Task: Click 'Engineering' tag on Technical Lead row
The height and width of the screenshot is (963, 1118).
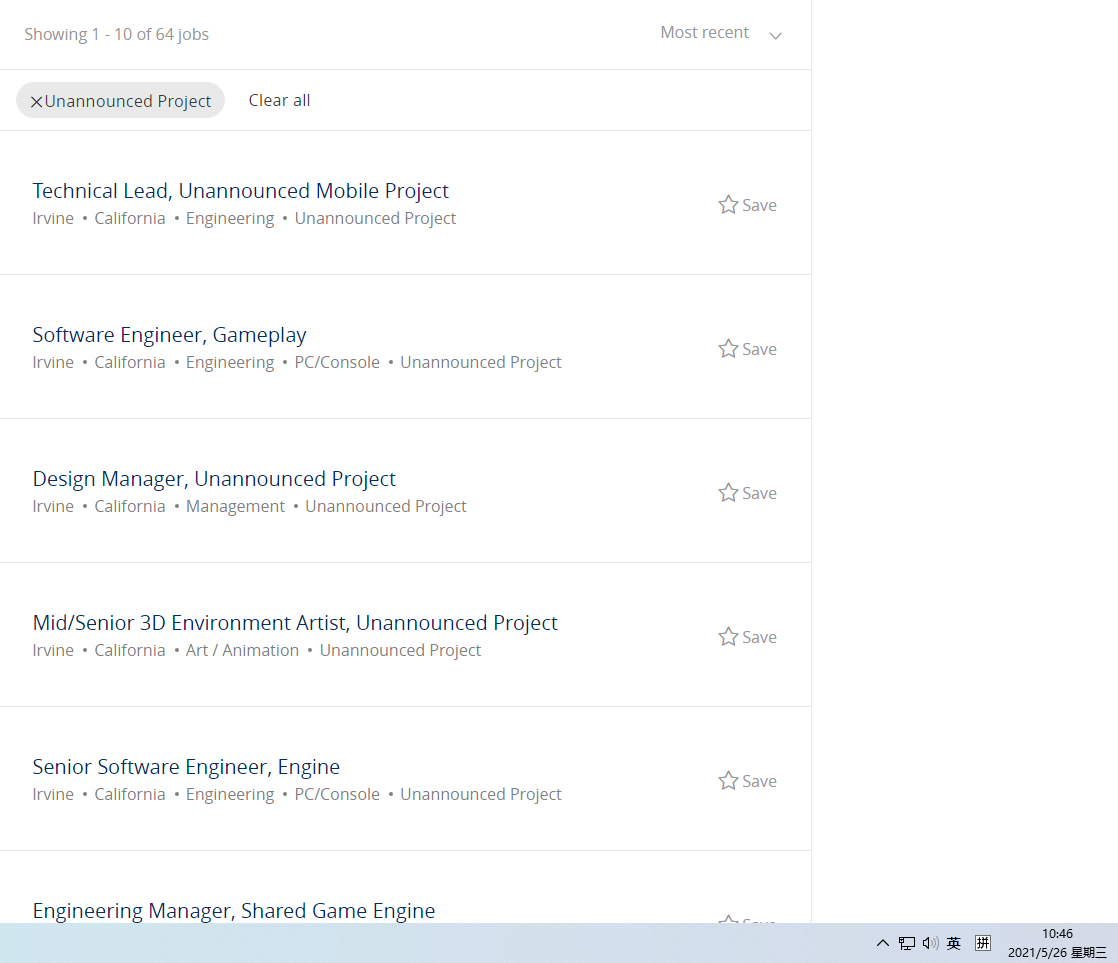Action: 230,218
